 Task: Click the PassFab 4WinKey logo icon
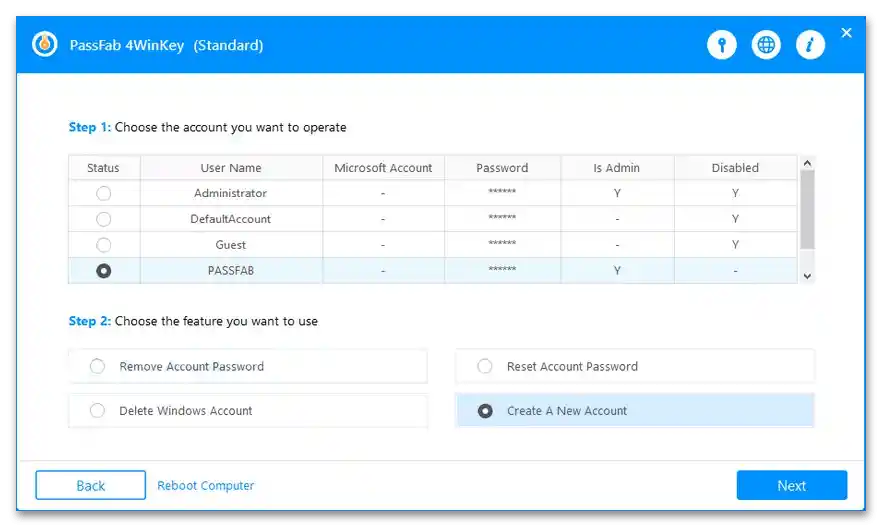(x=45, y=44)
